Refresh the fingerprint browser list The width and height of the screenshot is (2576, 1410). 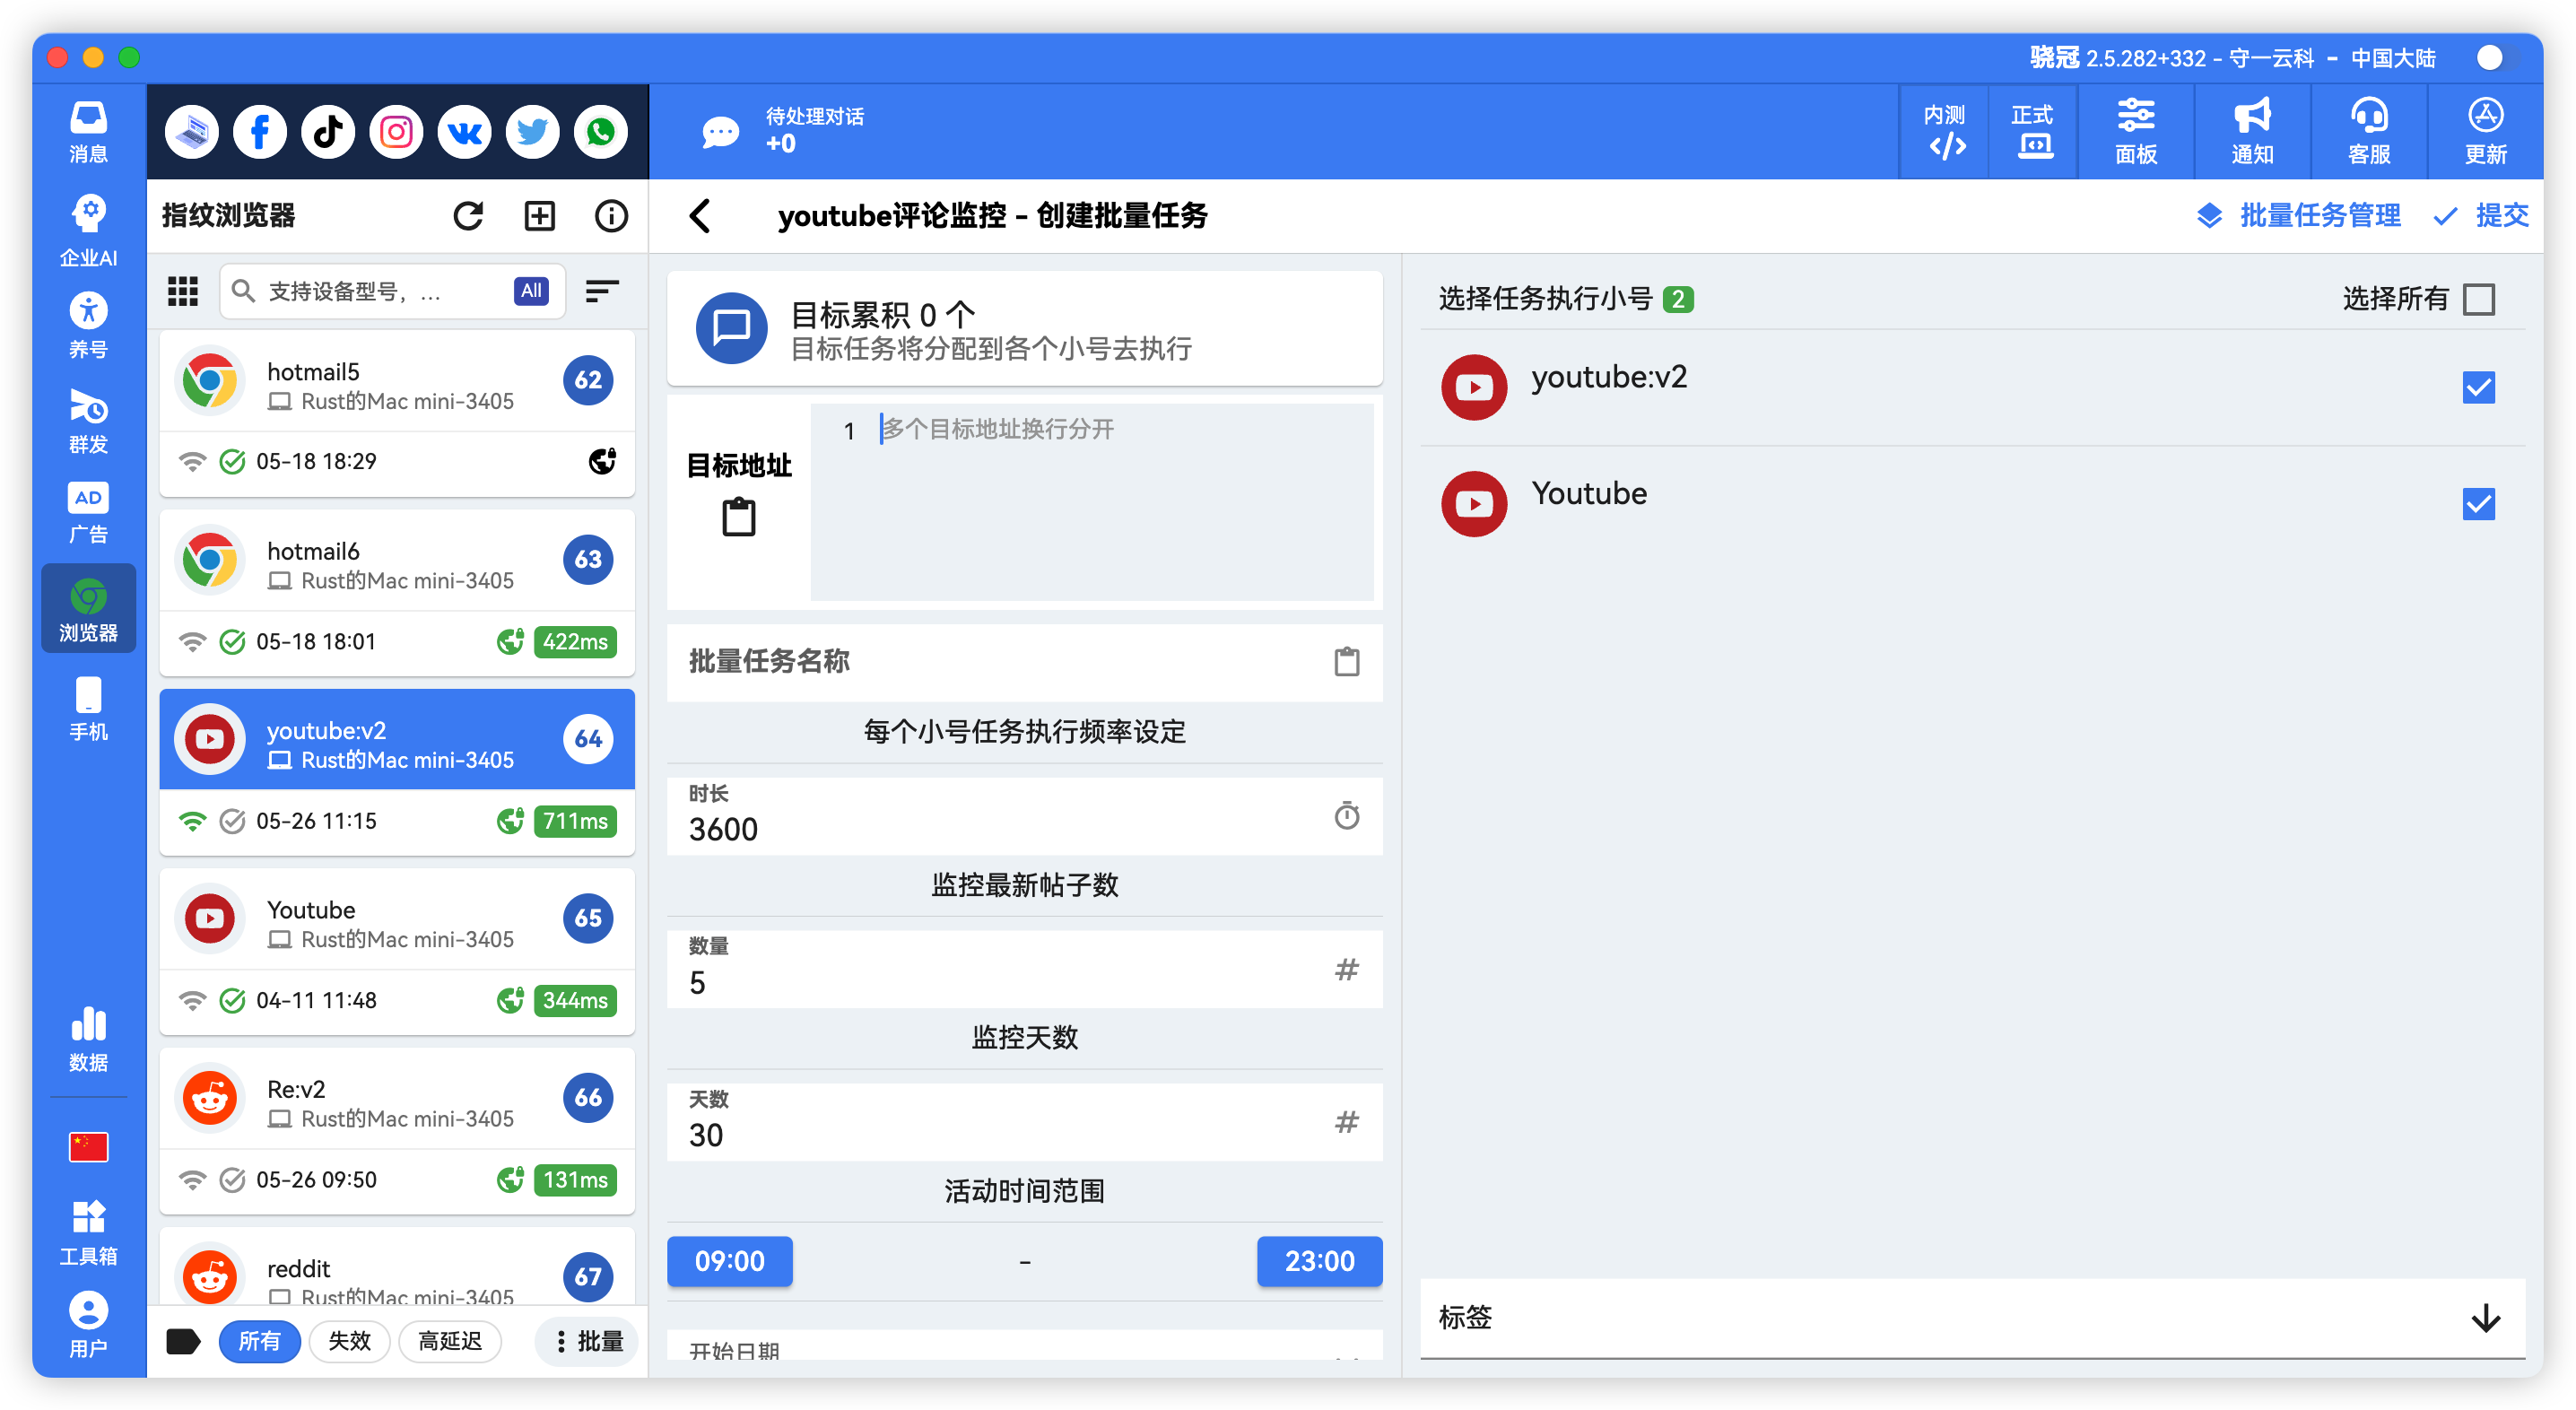[469, 215]
